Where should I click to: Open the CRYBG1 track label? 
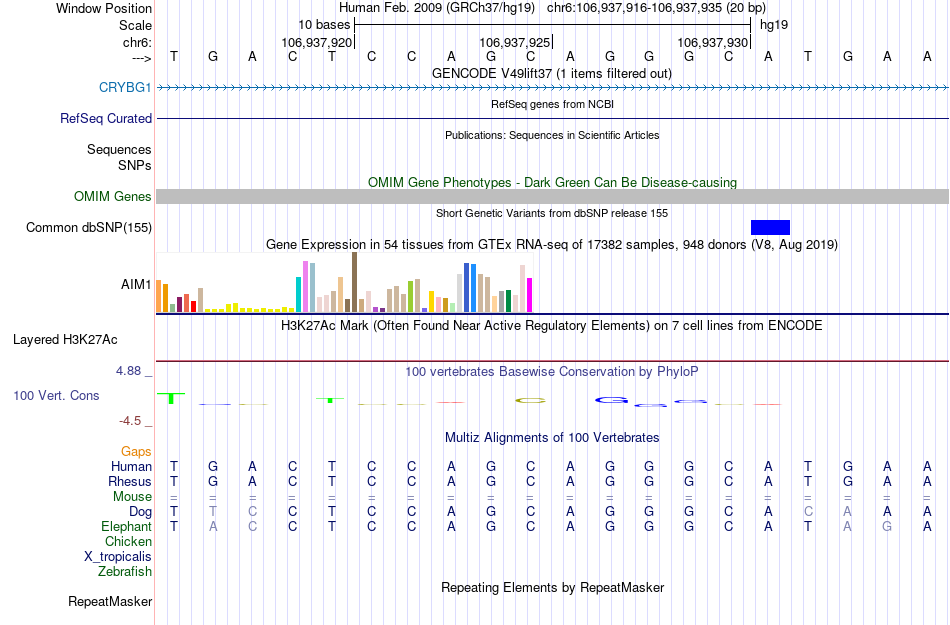coord(125,87)
